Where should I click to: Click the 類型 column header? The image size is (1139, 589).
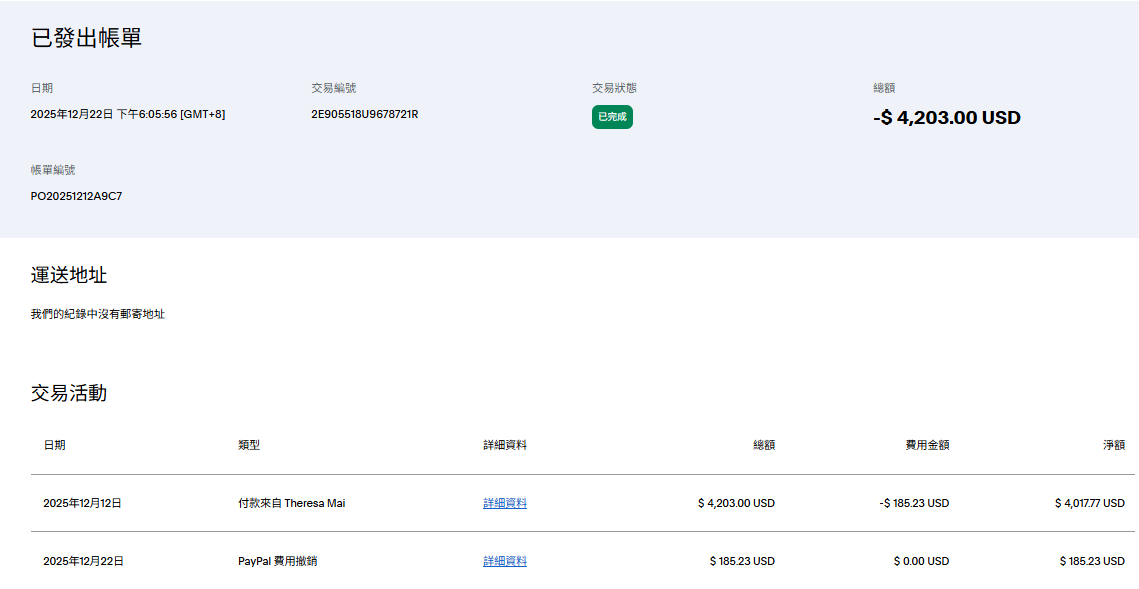tap(249, 445)
